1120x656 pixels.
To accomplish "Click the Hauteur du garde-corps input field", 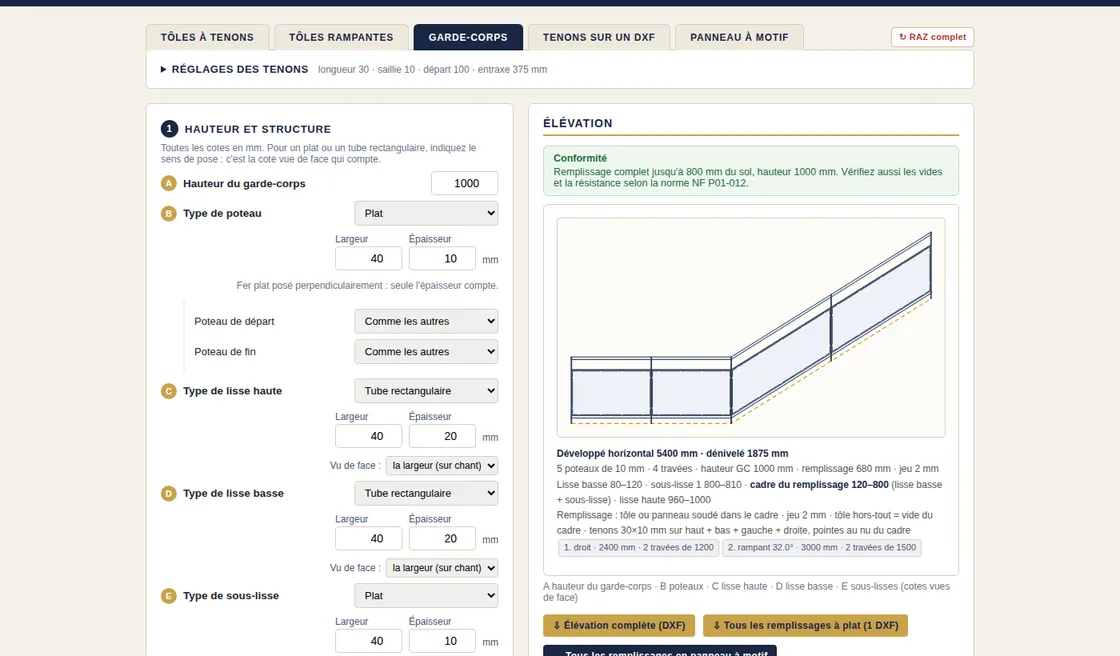I will [x=464, y=183].
